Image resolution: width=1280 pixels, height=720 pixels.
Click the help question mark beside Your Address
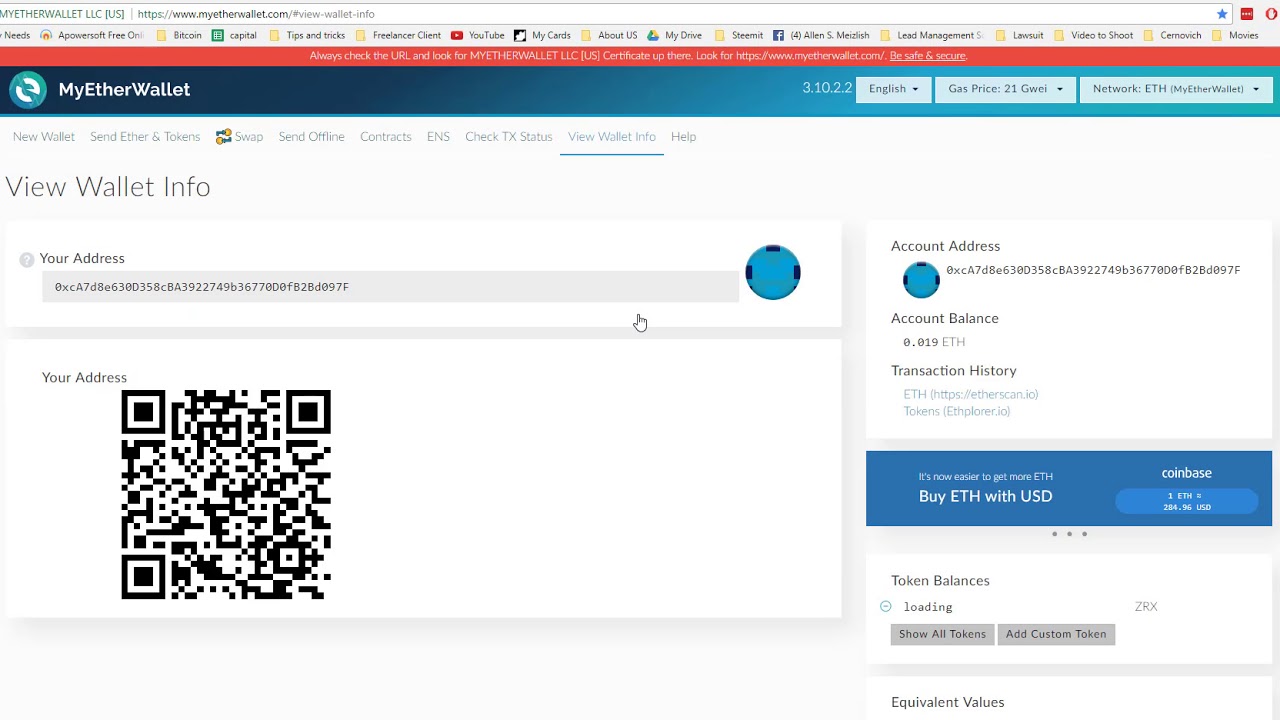pyautogui.click(x=27, y=259)
